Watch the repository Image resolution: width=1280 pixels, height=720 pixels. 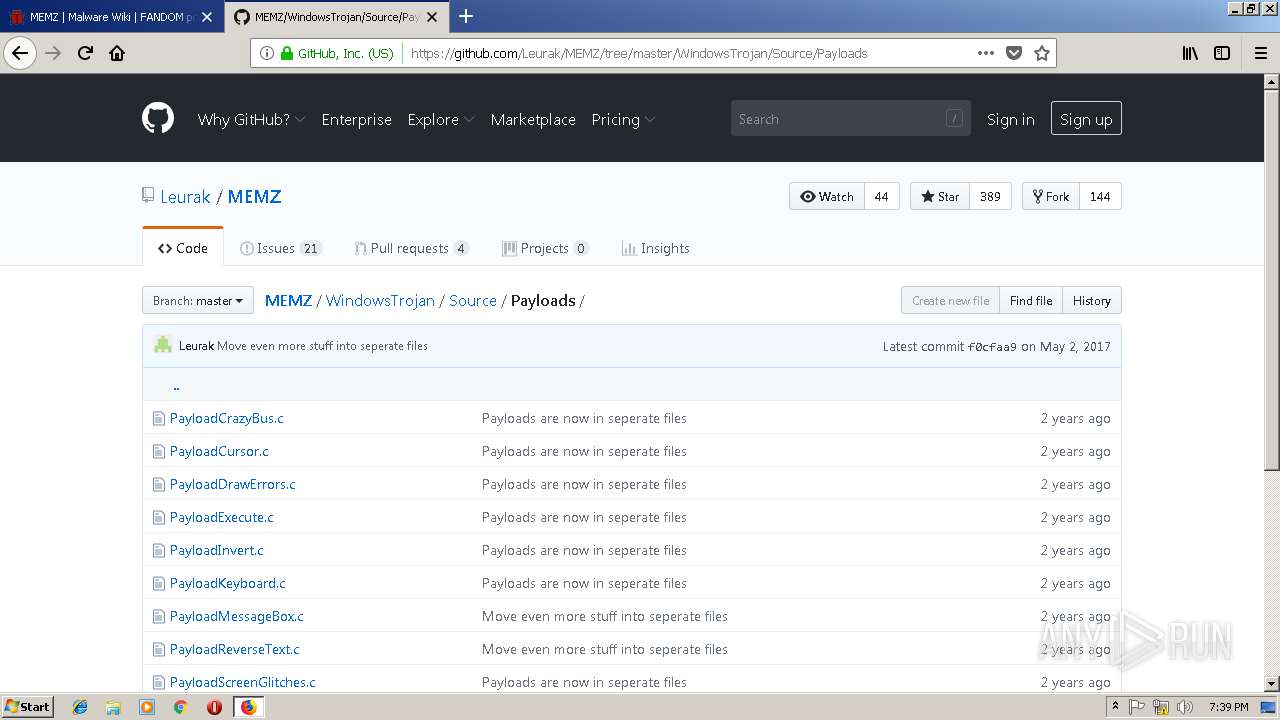click(827, 196)
